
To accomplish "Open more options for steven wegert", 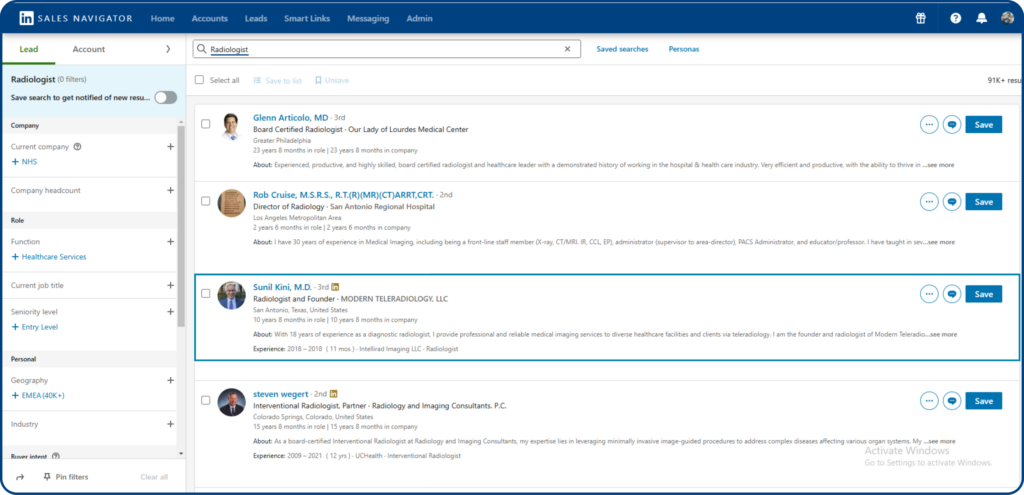I will pyautogui.click(x=929, y=401).
